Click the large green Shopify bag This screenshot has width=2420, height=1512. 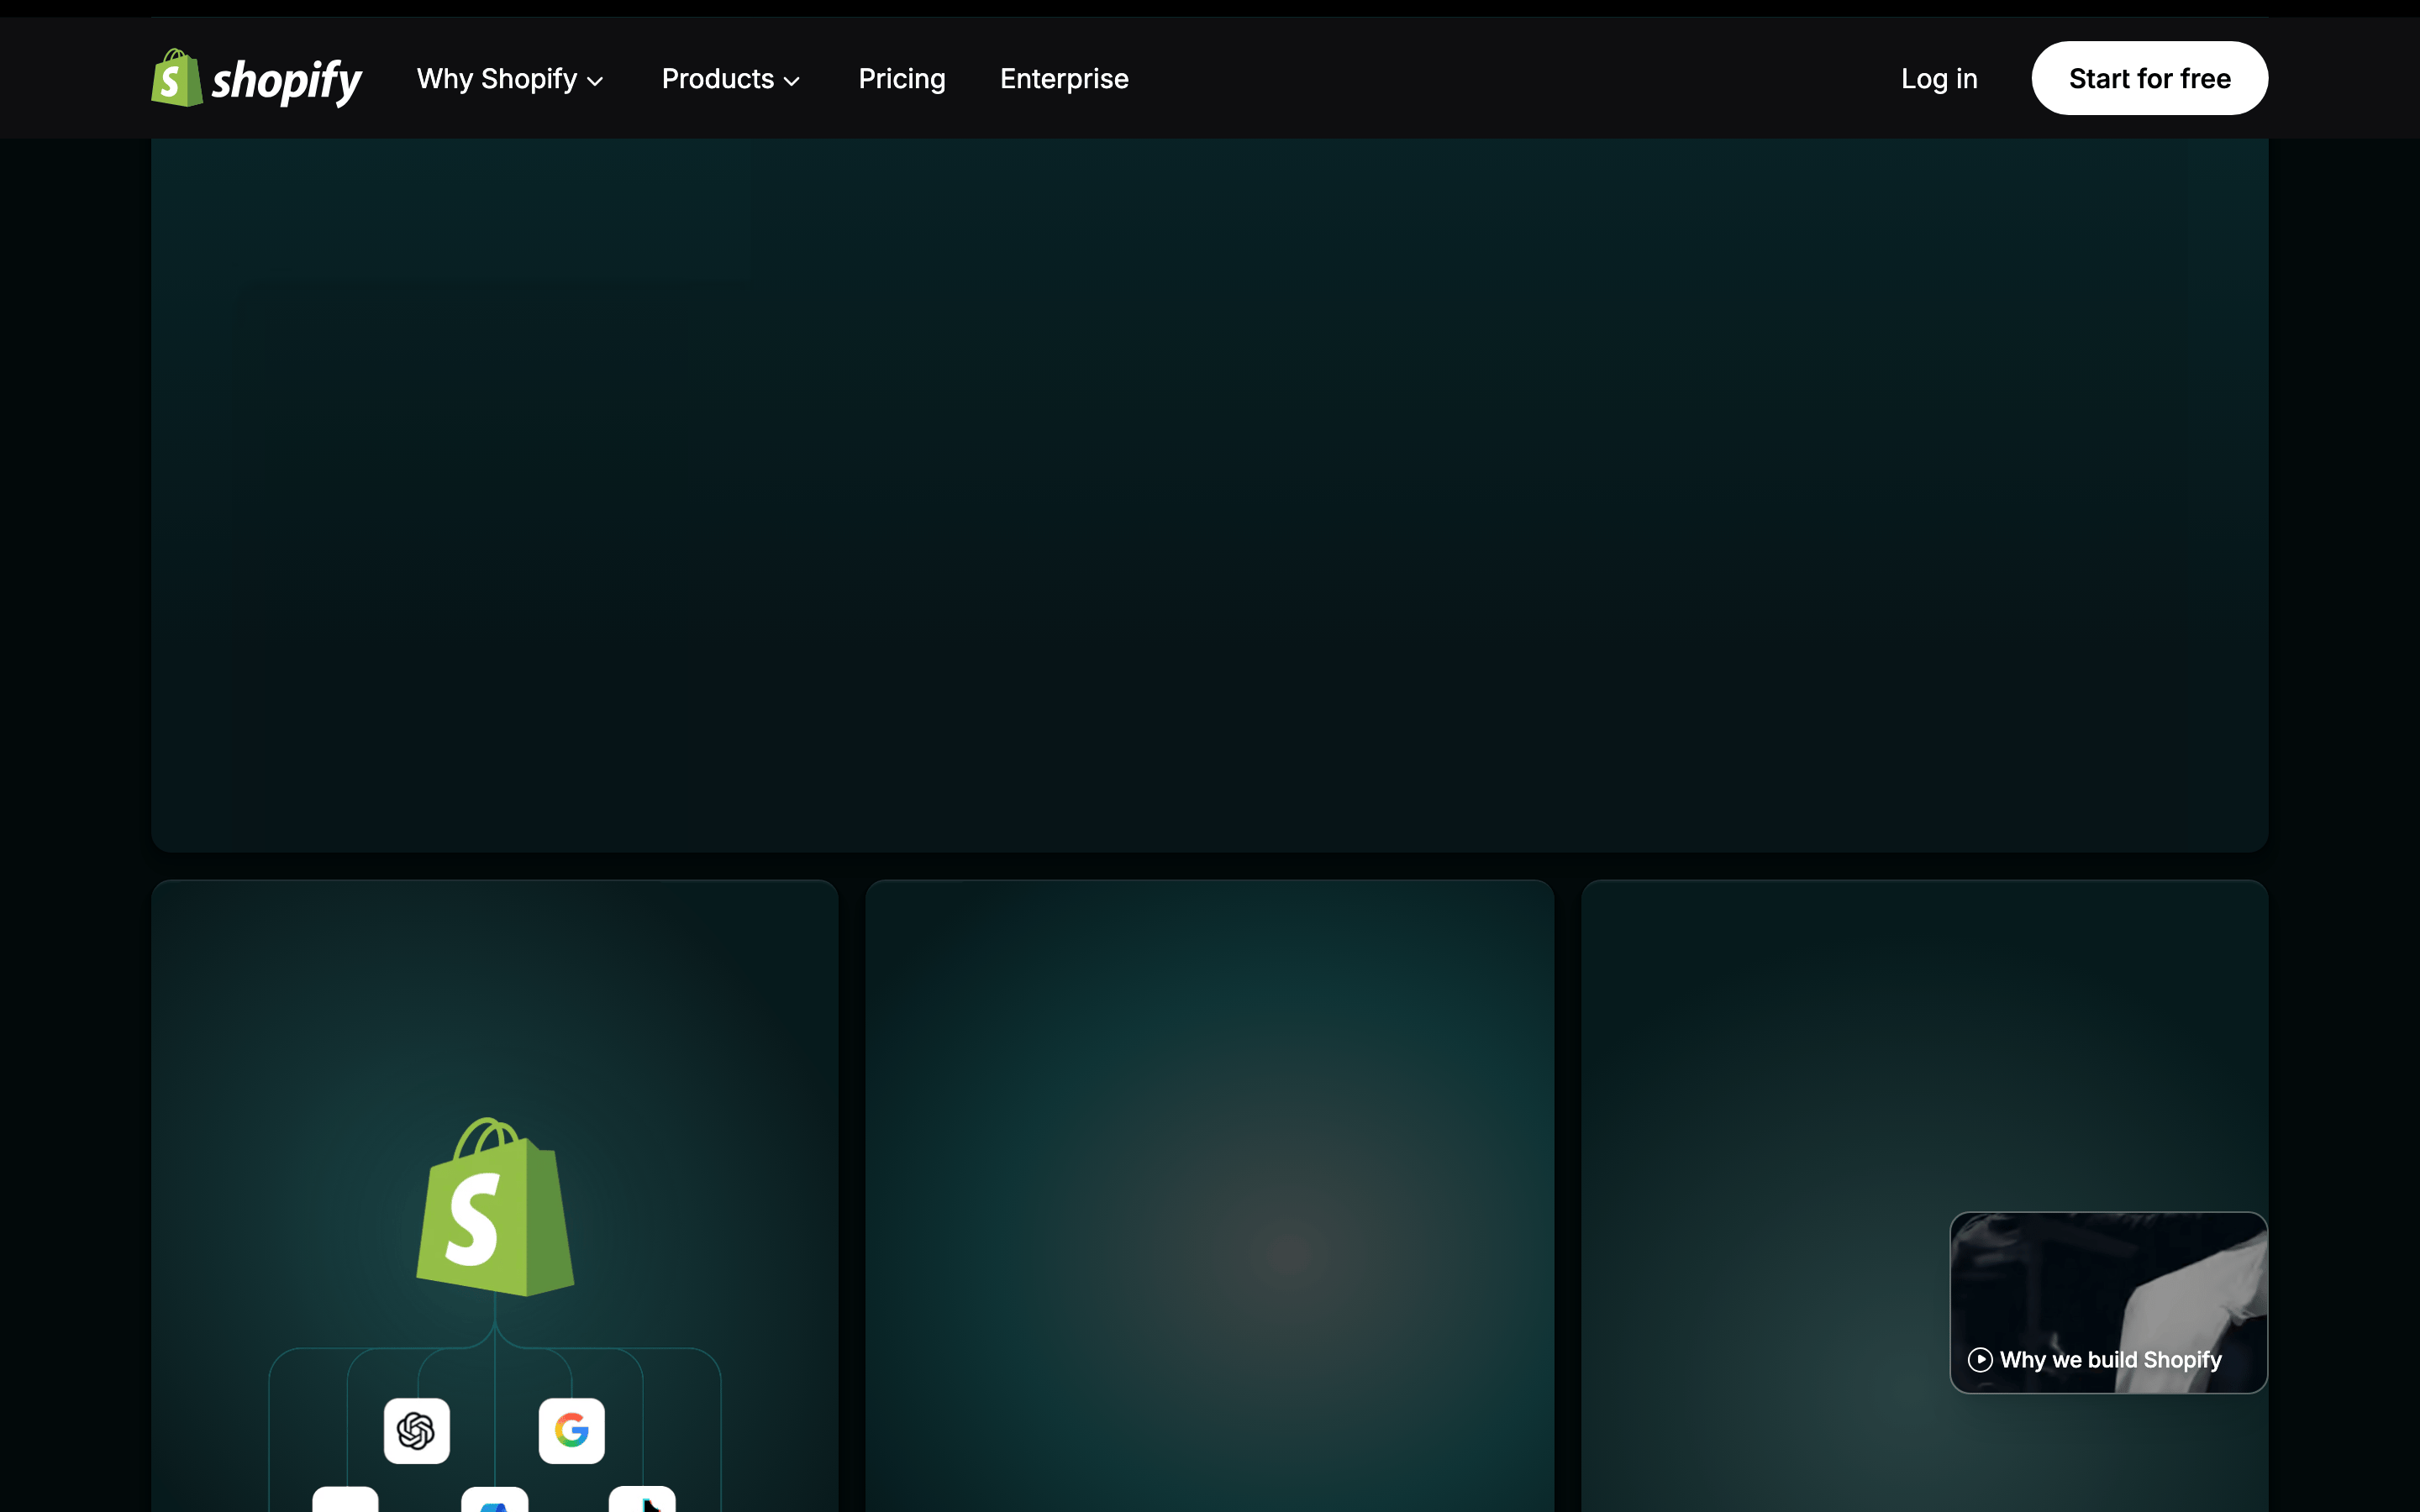[x=495, y=1207]
